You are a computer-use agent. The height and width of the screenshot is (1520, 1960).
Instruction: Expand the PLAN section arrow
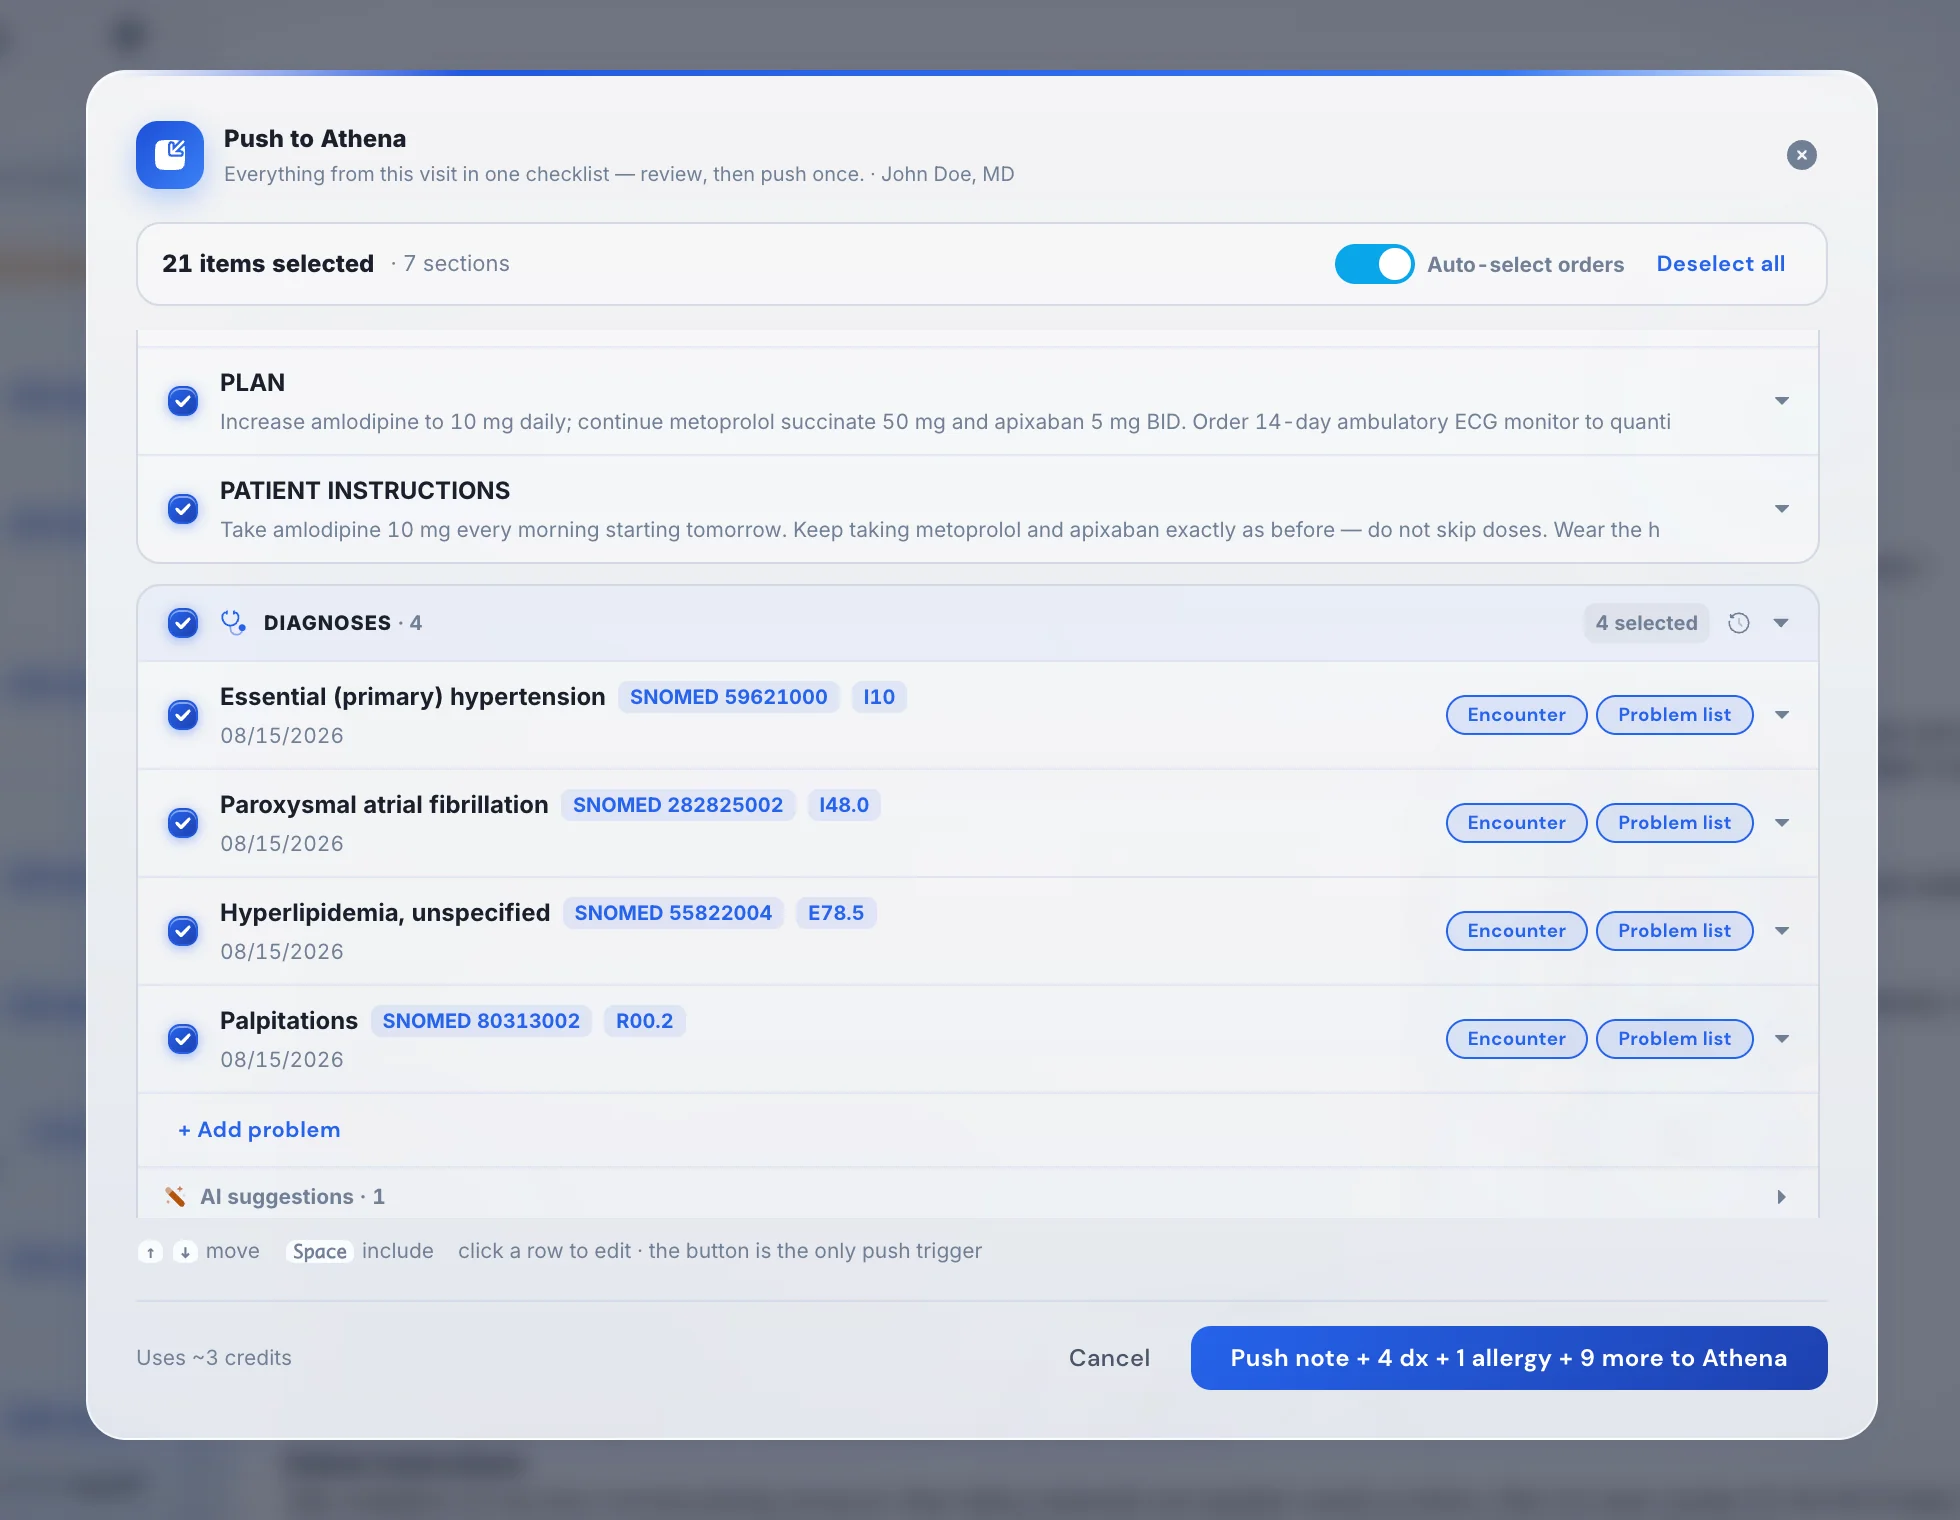pos(1781,401)
